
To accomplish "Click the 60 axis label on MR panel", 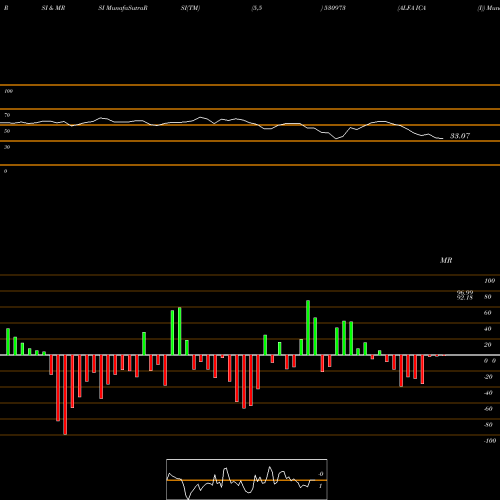I will click(488, 313).
